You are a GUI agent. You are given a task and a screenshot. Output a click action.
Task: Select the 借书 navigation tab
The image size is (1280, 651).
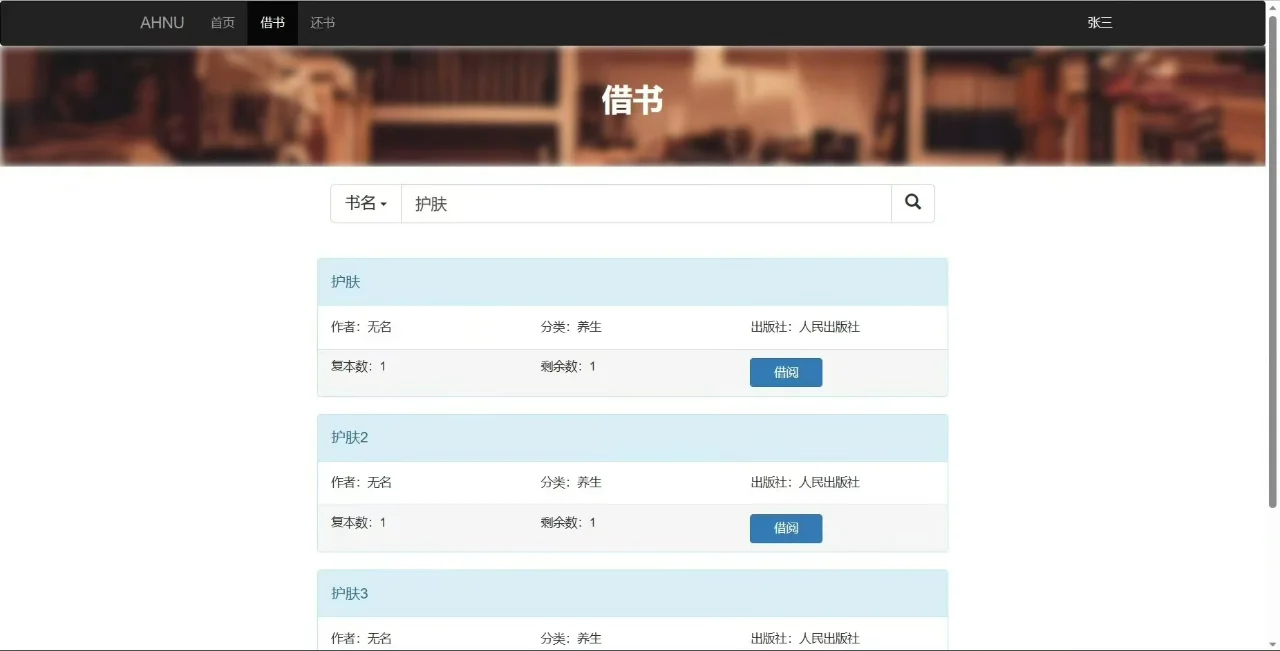272,22
